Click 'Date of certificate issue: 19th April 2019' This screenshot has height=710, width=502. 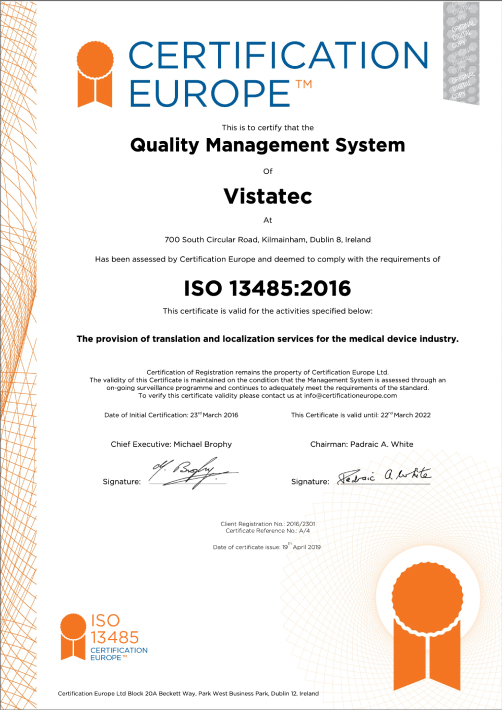(267, 547)
